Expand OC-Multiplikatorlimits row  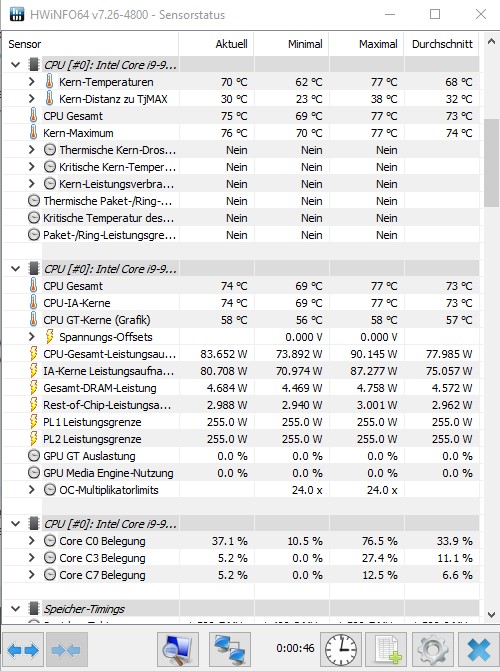coord(31,490)
